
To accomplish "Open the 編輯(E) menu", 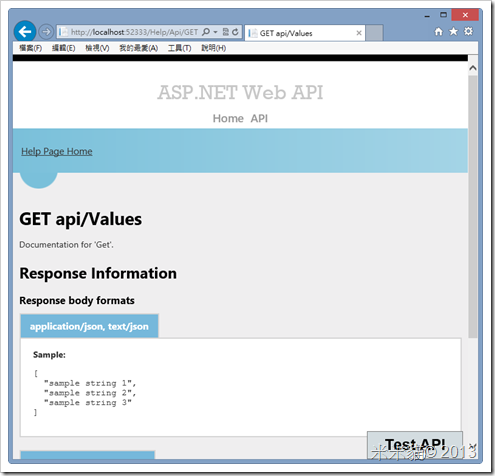I will pos(63,48).
